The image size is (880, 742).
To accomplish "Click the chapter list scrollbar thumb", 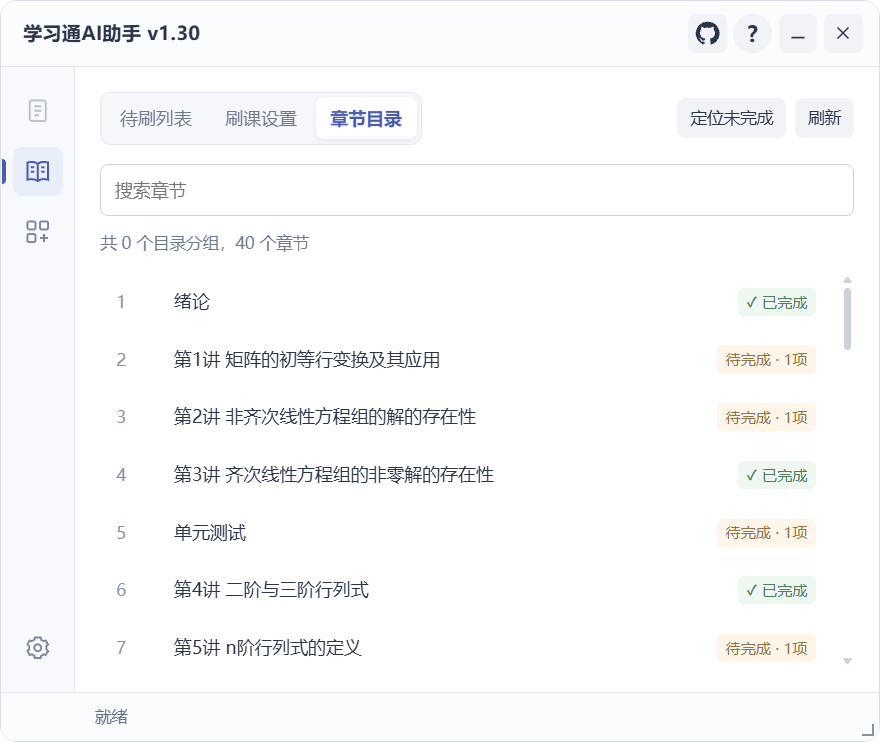I will (847, 319).
